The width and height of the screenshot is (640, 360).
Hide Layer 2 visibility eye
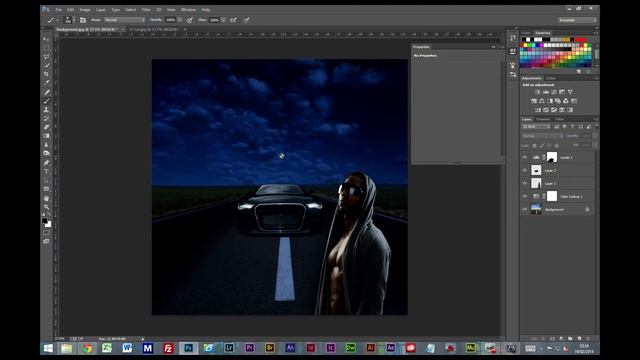click(x=525, y=170)
